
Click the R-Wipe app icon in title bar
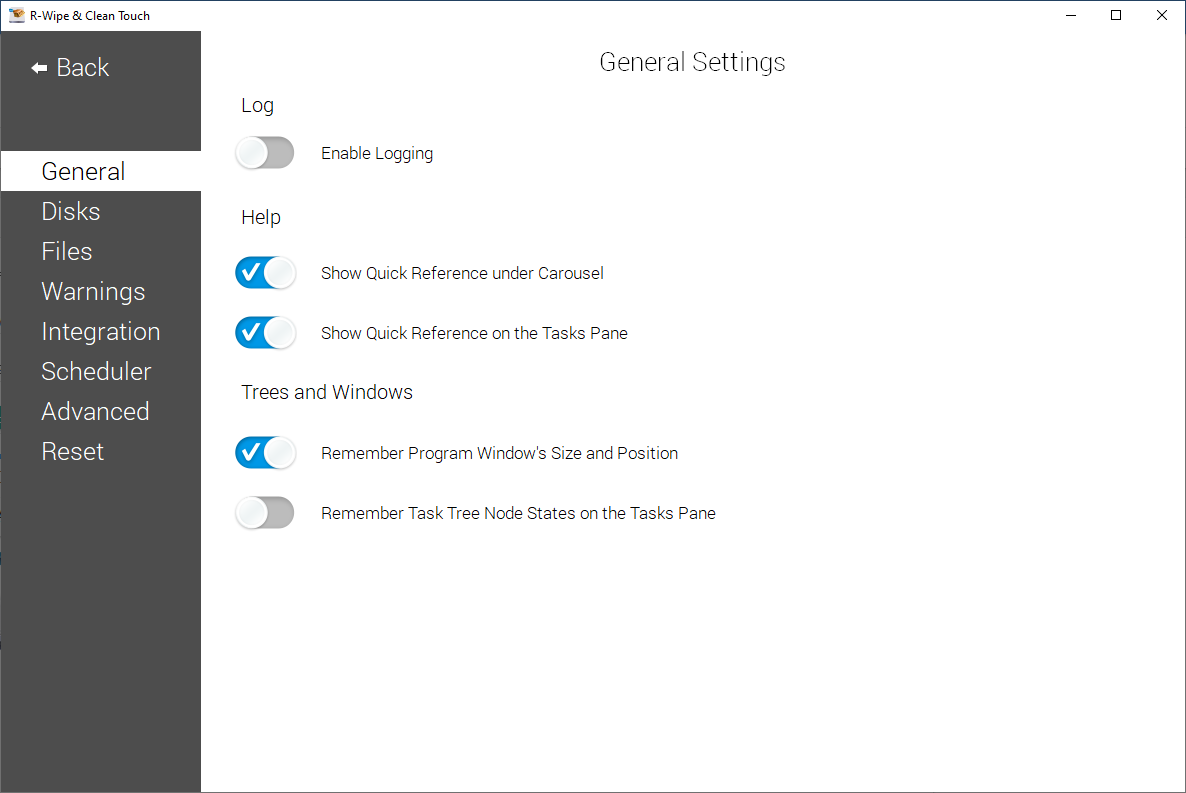point(16,15)
